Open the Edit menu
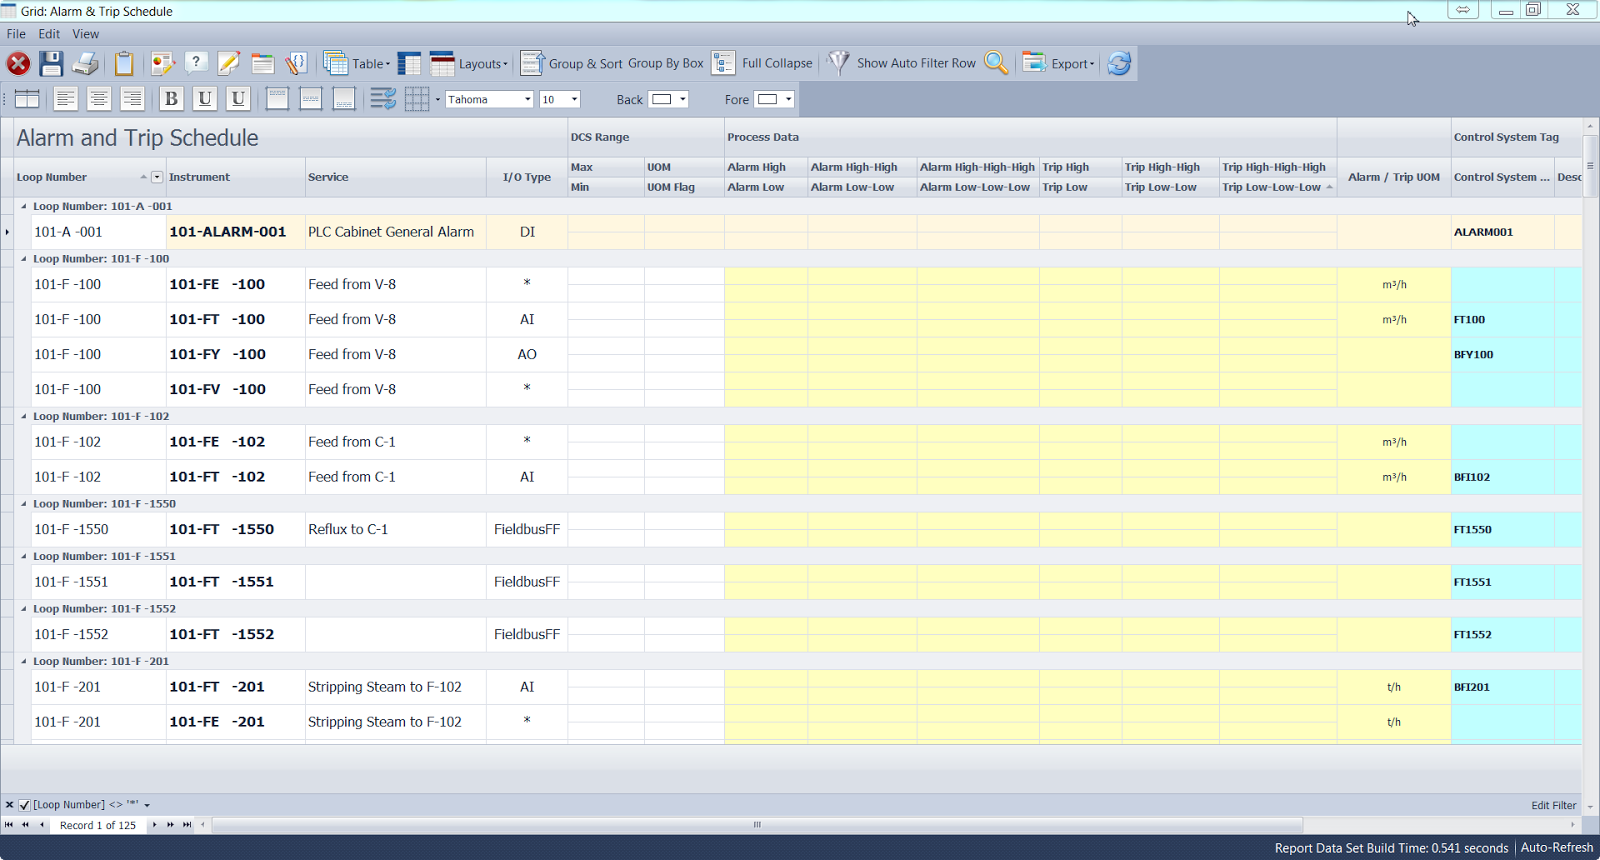The height and width of the screenshot is (860, 1600). 49,34
